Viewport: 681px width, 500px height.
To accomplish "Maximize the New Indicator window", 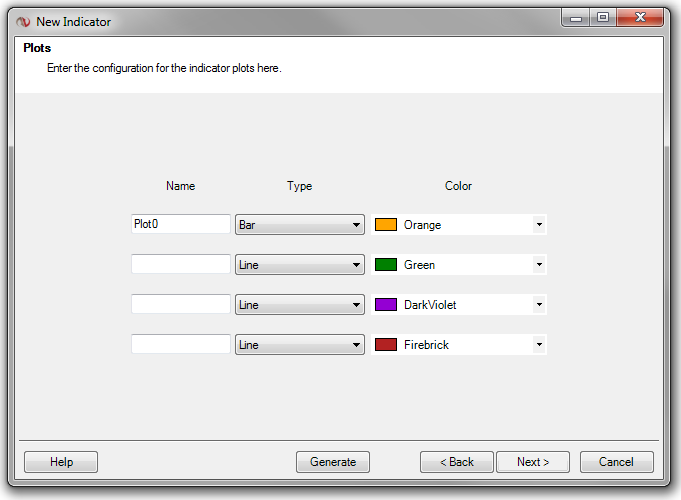I will (x=603, y=18).
